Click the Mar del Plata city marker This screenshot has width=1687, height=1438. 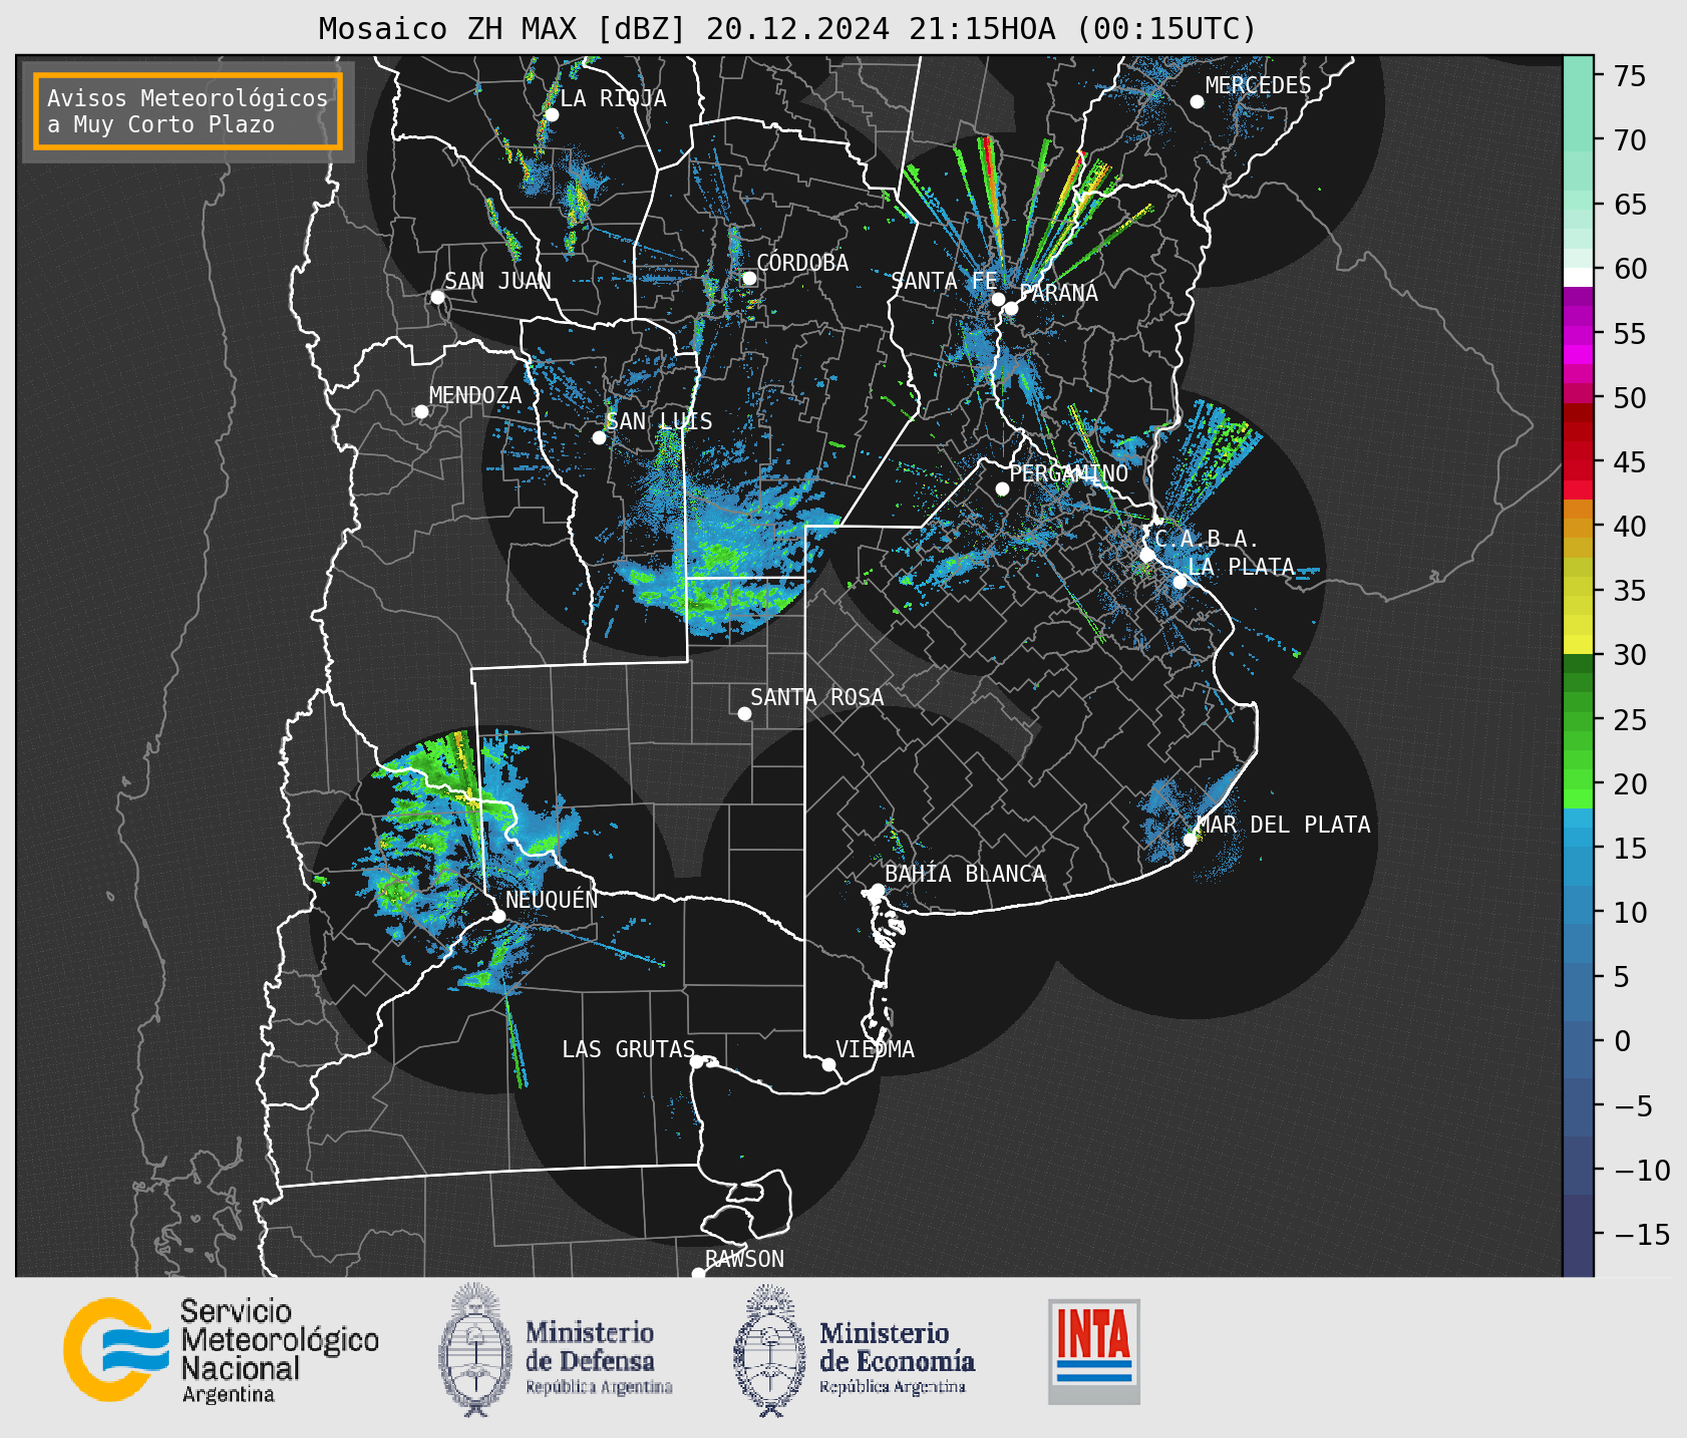[1190, 840]
